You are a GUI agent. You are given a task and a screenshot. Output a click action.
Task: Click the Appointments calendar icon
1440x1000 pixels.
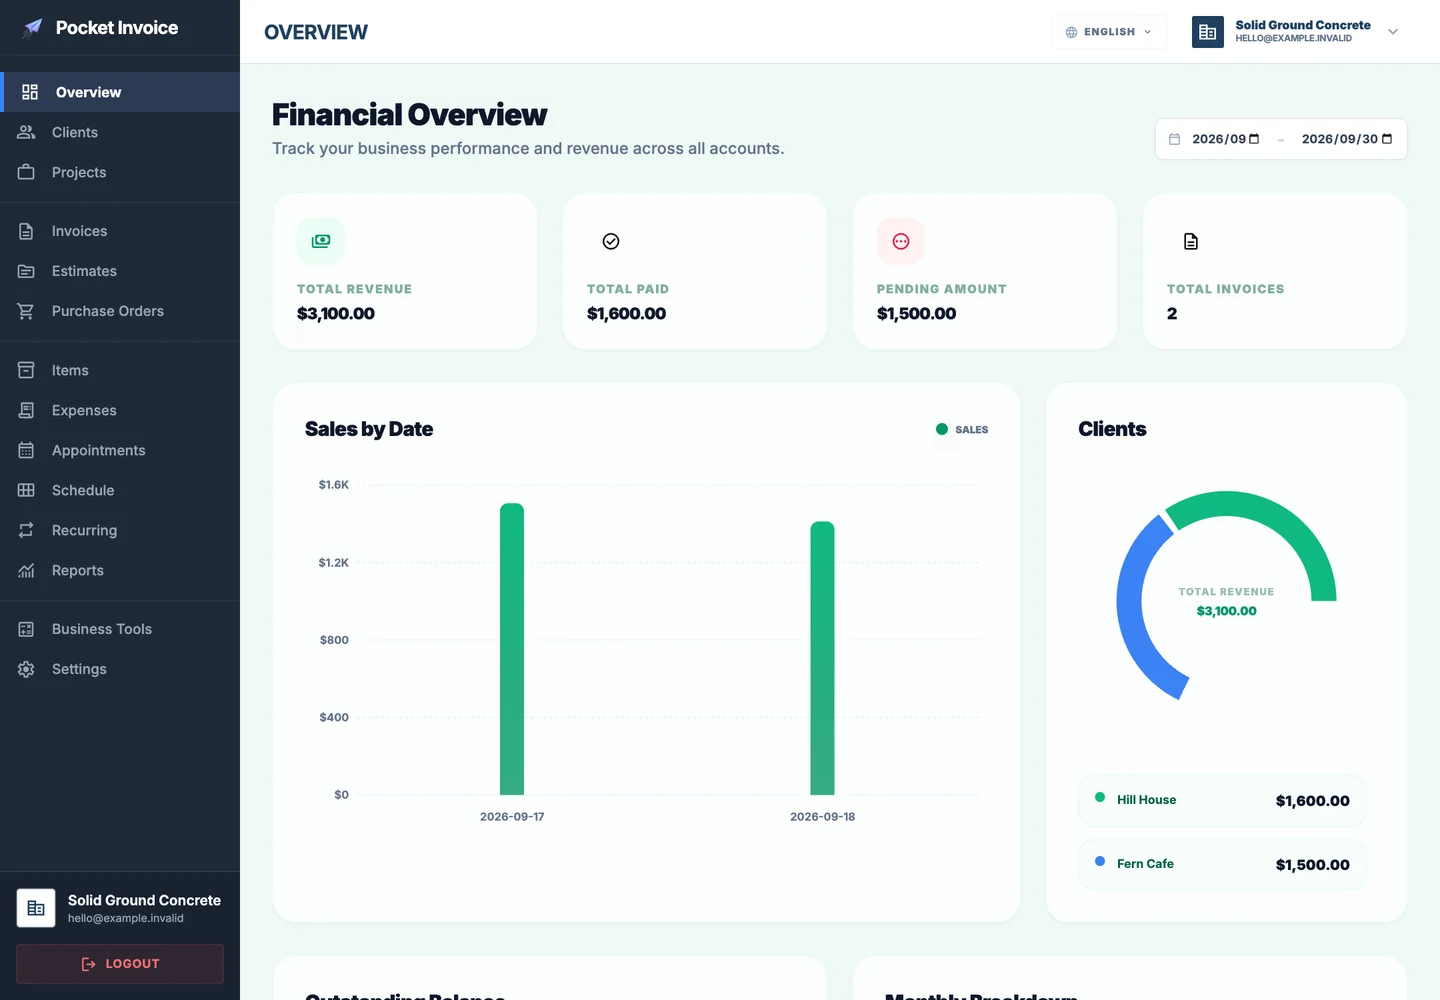click(26, 450)
